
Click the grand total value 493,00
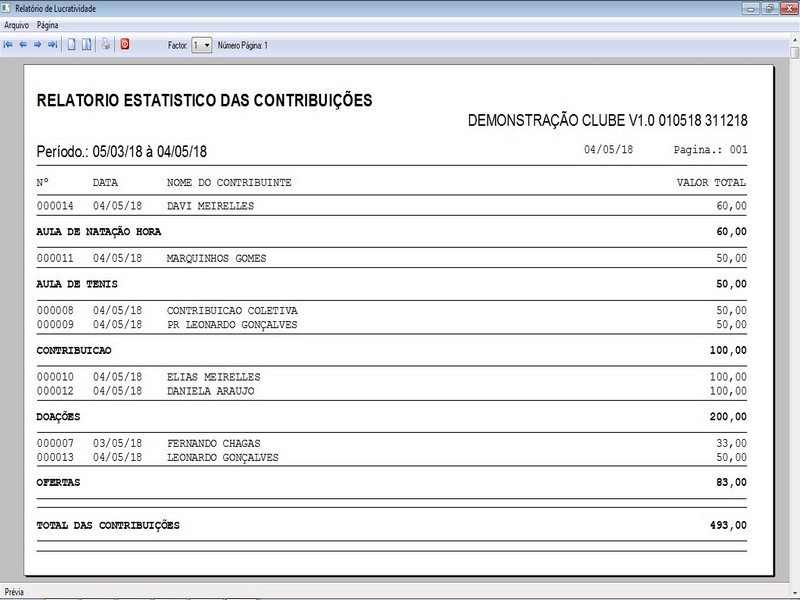pos(728,525)
